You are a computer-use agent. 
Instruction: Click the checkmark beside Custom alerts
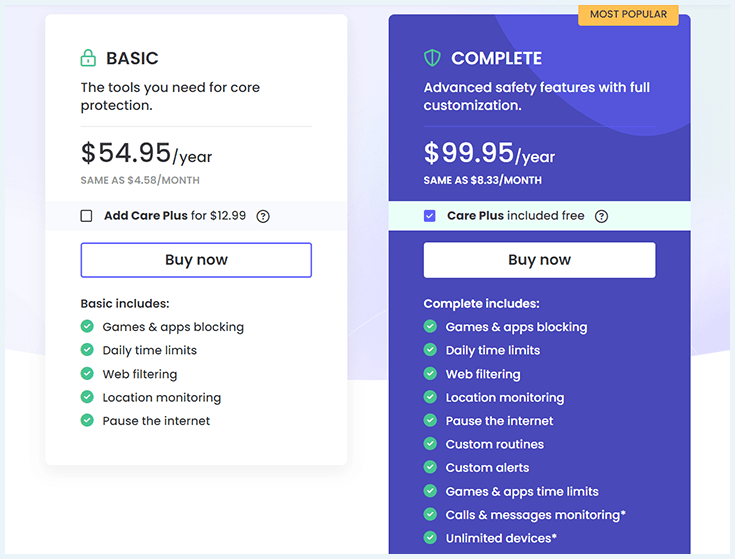430,467
